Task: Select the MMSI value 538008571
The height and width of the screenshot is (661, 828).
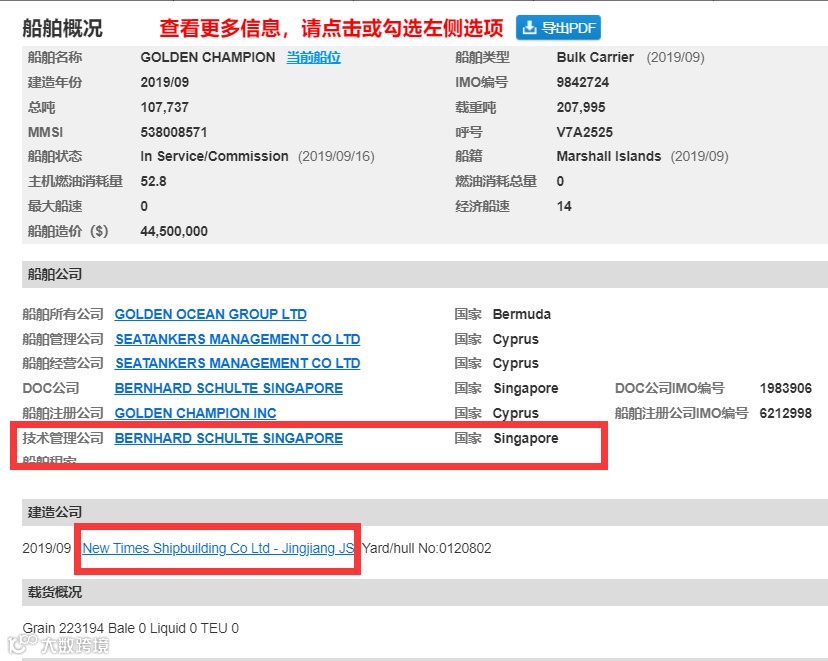Action: (174, 132)
